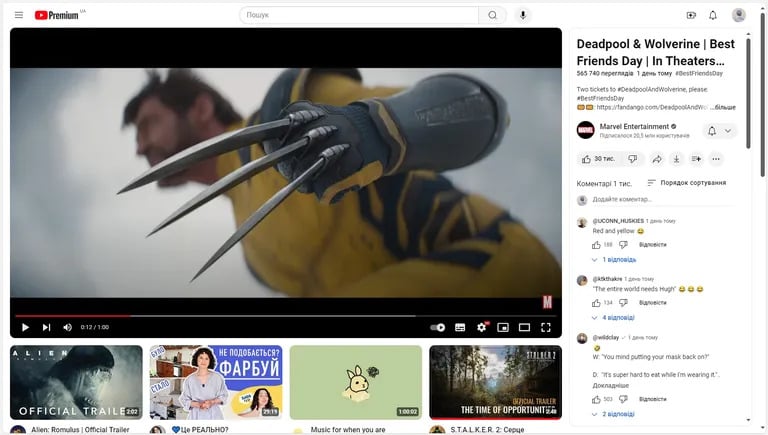Open the hamburger guide menu
768x435 pixels.
point(19,15)
